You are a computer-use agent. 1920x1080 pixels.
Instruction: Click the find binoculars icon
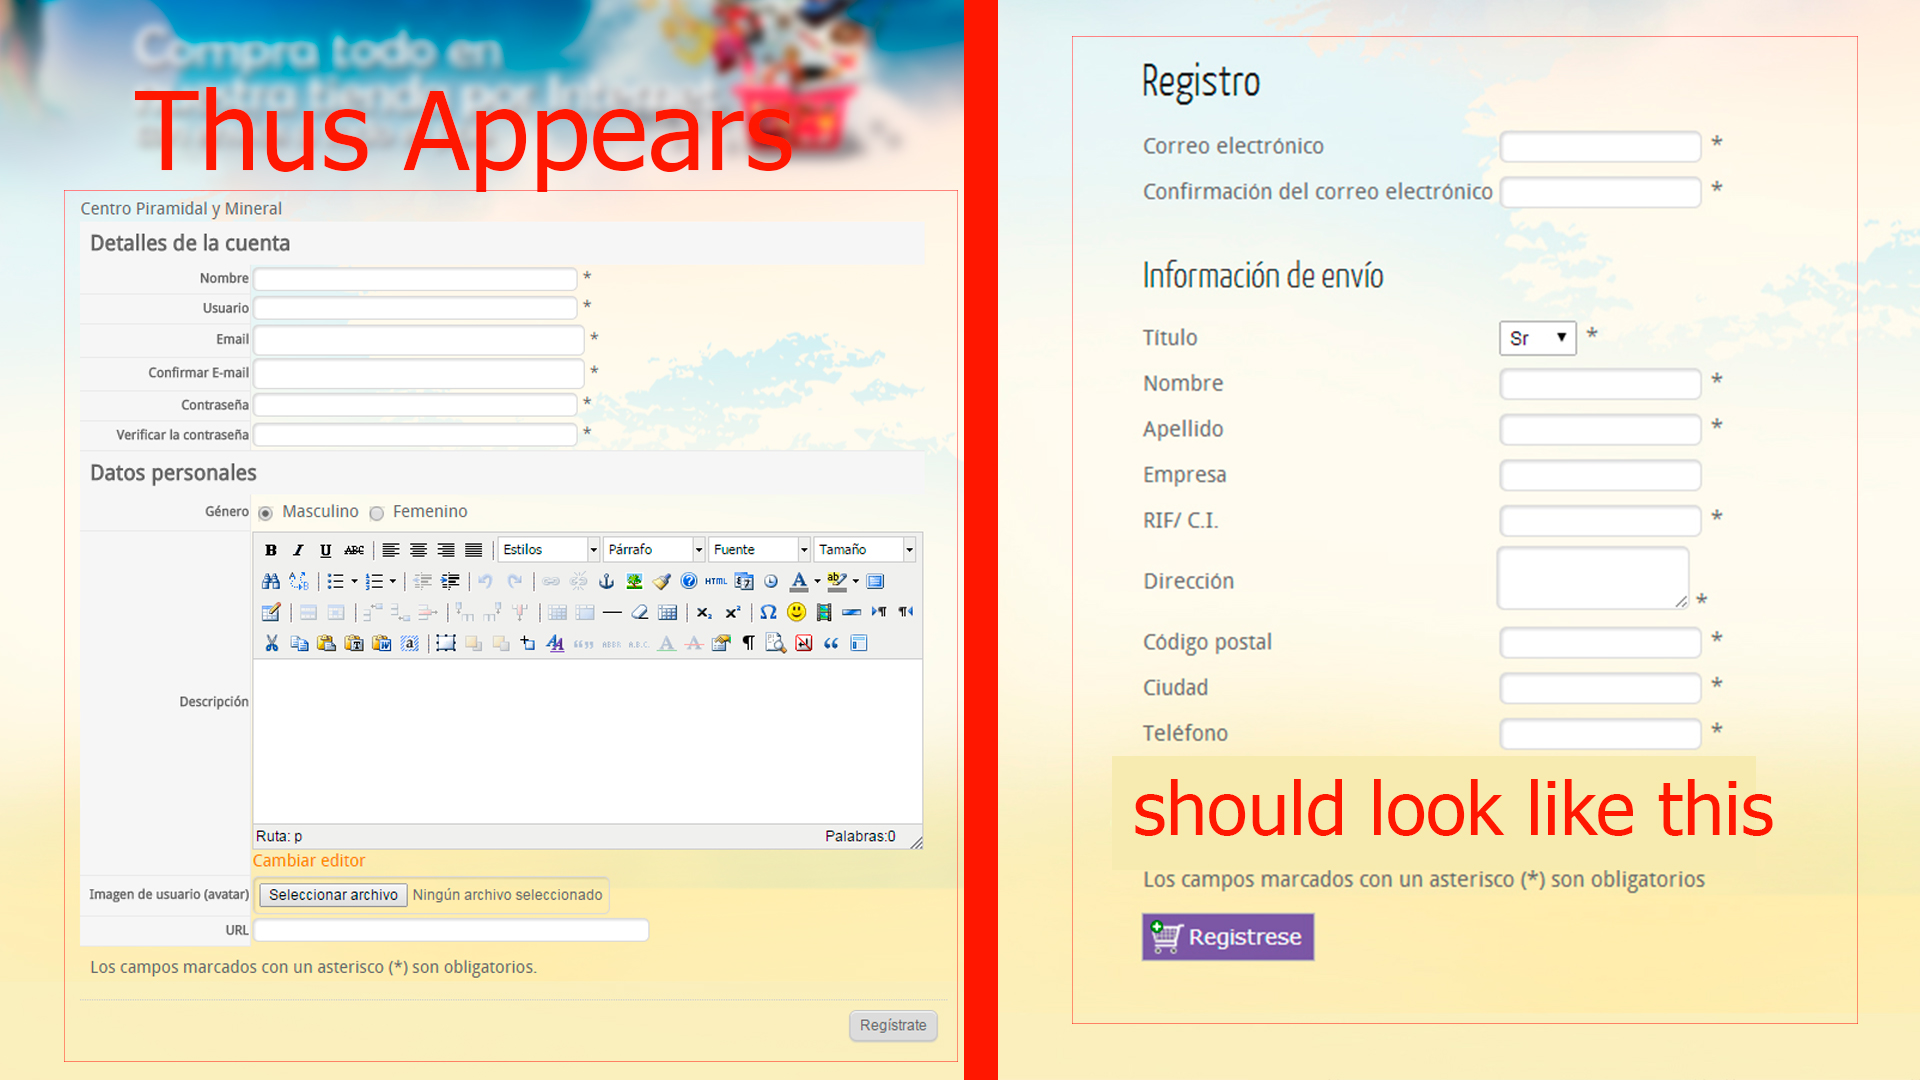click(x=271, y=581)
